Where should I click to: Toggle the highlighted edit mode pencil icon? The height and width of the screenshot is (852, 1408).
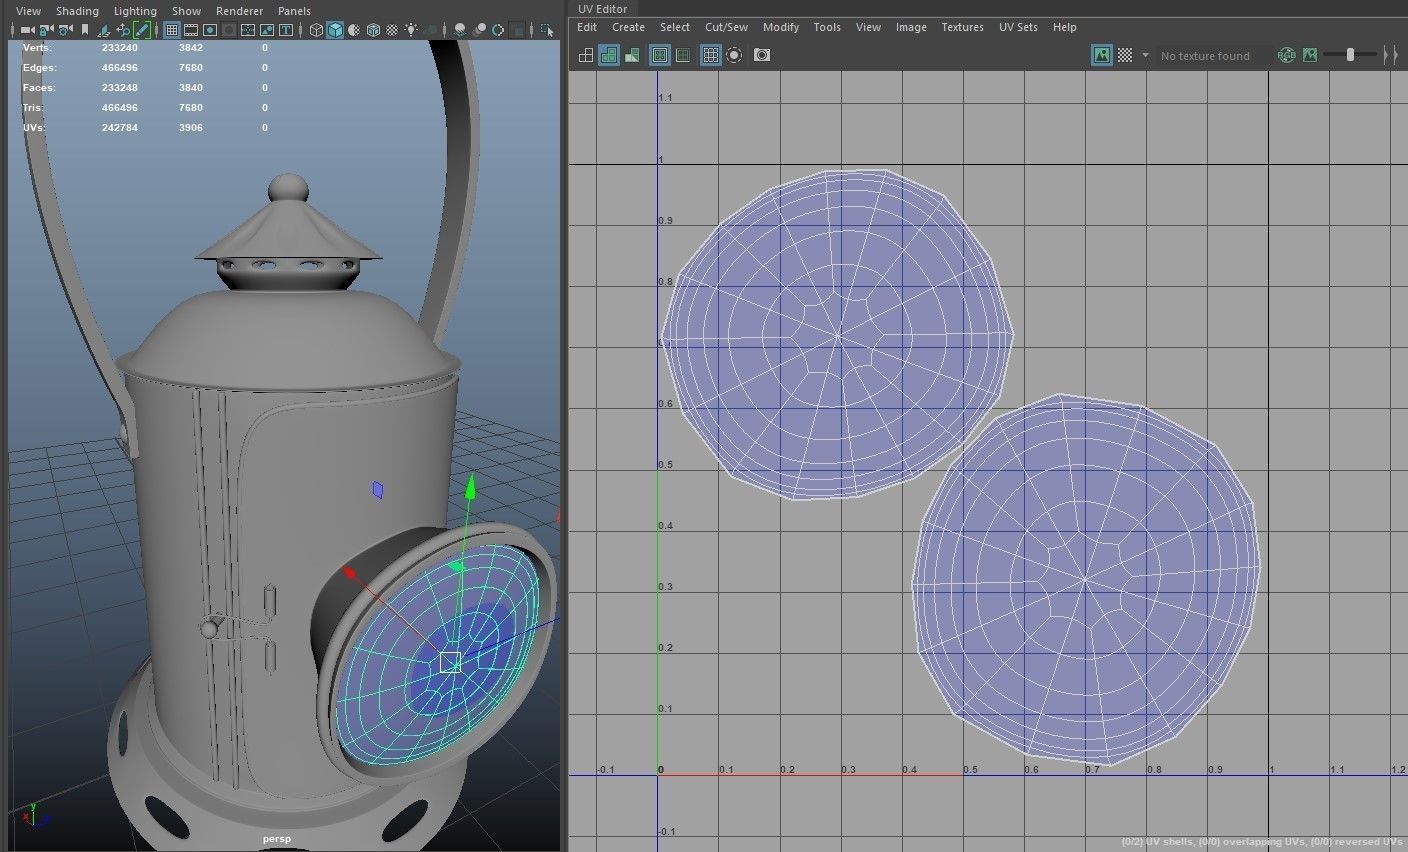[x=143, y=29]
